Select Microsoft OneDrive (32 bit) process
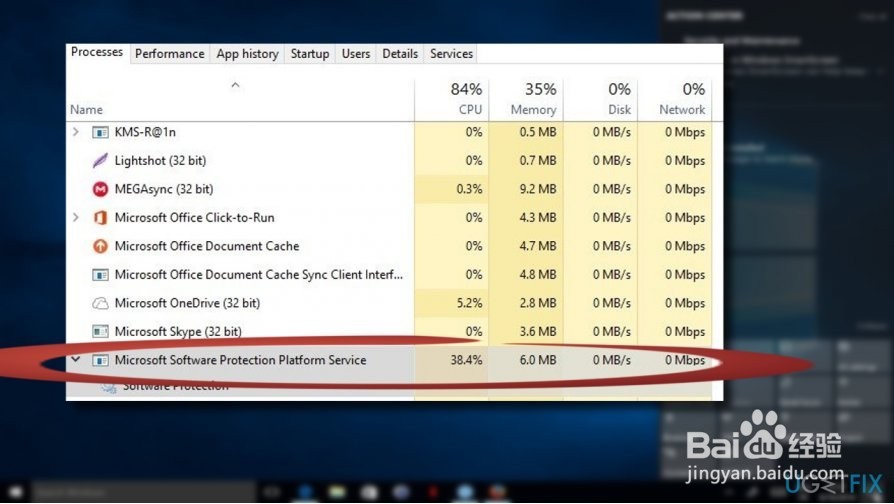 (389, 303)
